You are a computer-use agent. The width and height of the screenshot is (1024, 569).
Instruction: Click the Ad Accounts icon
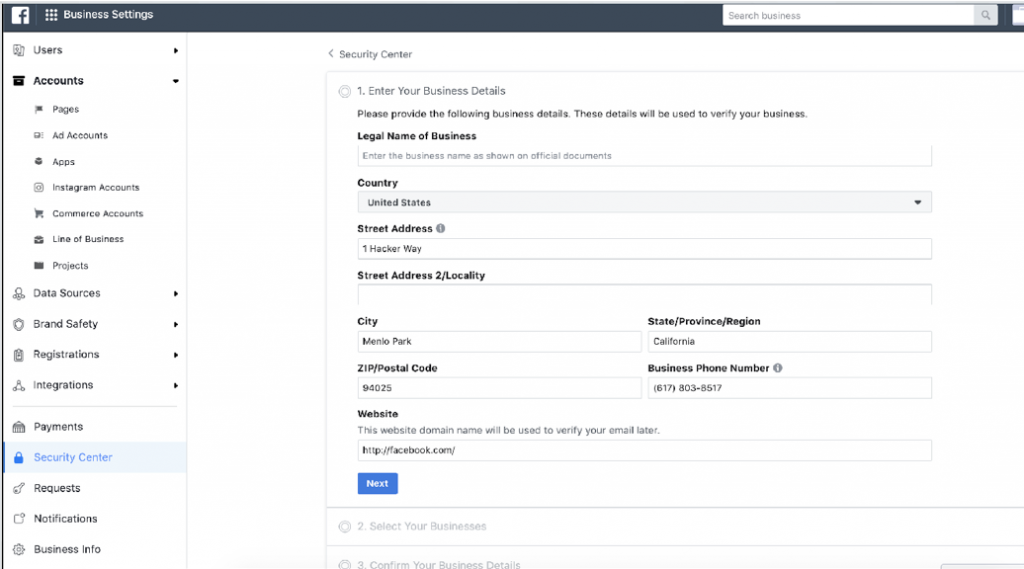point(39,135)
